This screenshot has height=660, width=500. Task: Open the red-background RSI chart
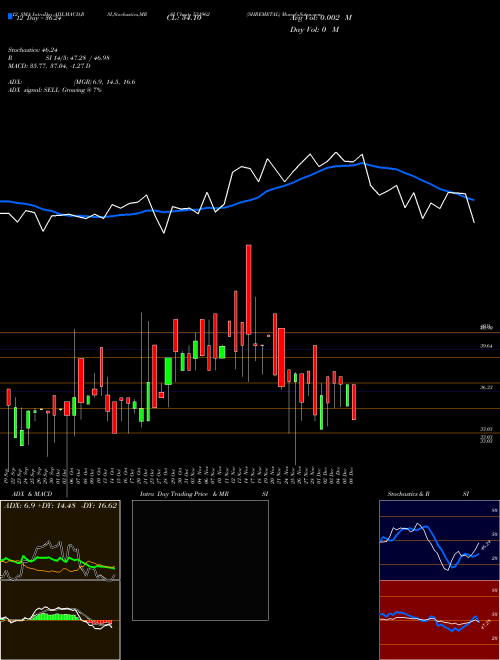(x=439, y=620)
